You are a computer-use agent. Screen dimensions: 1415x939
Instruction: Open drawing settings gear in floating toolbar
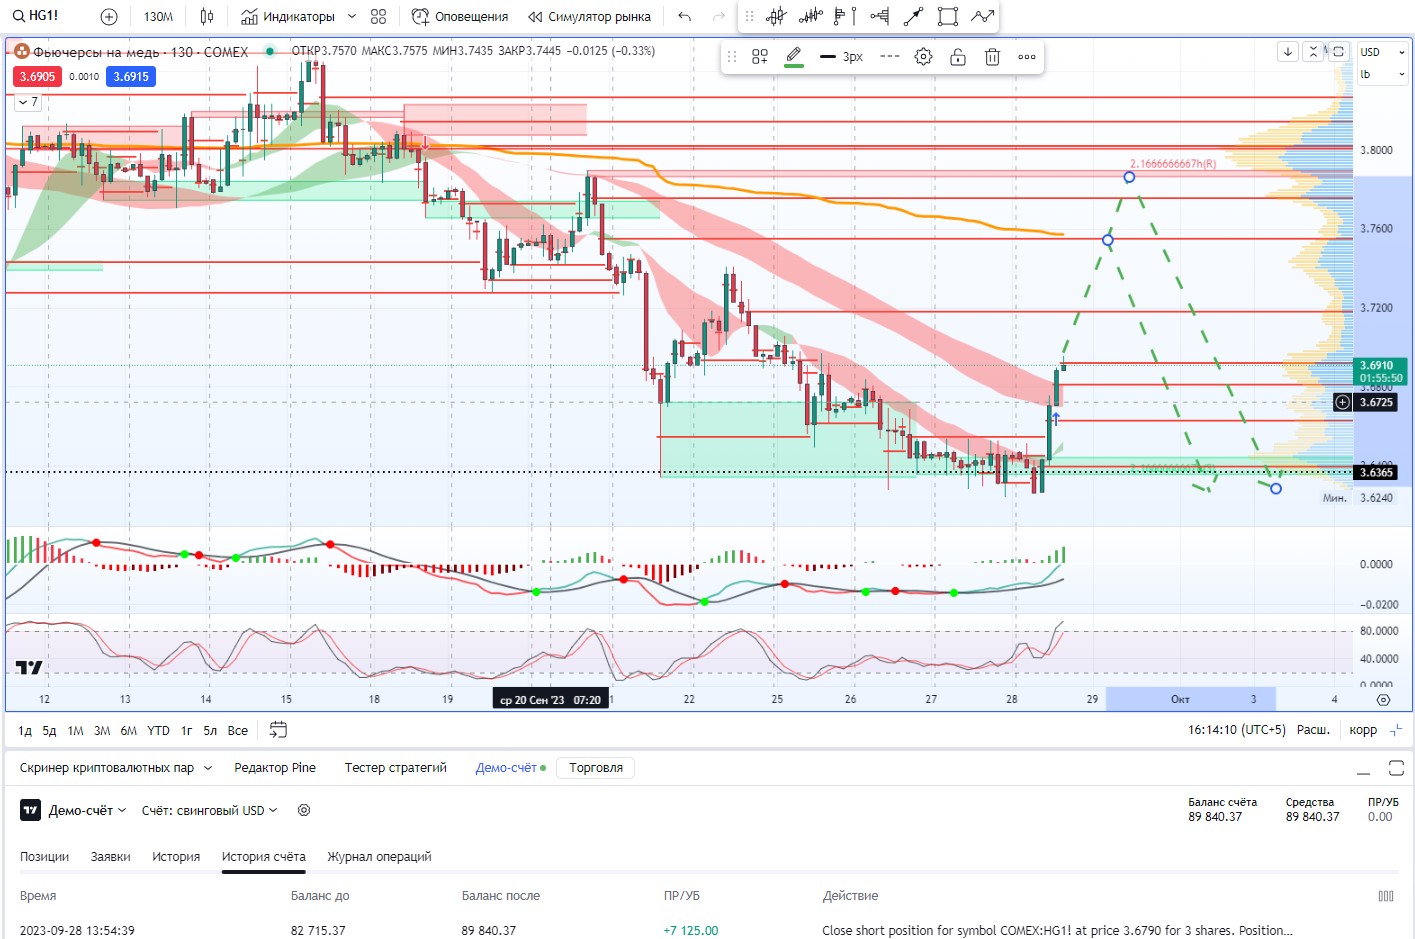pos(924,57)
